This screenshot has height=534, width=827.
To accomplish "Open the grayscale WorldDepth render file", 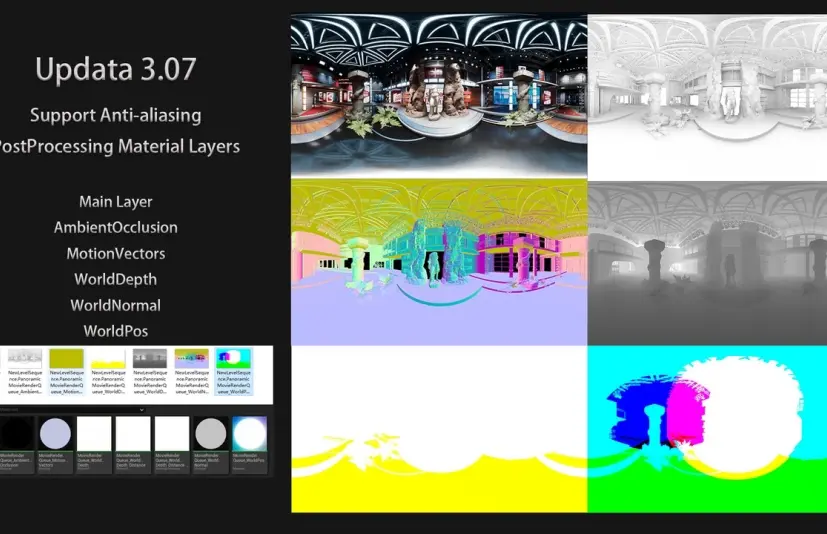I will (x=150, y=360).
